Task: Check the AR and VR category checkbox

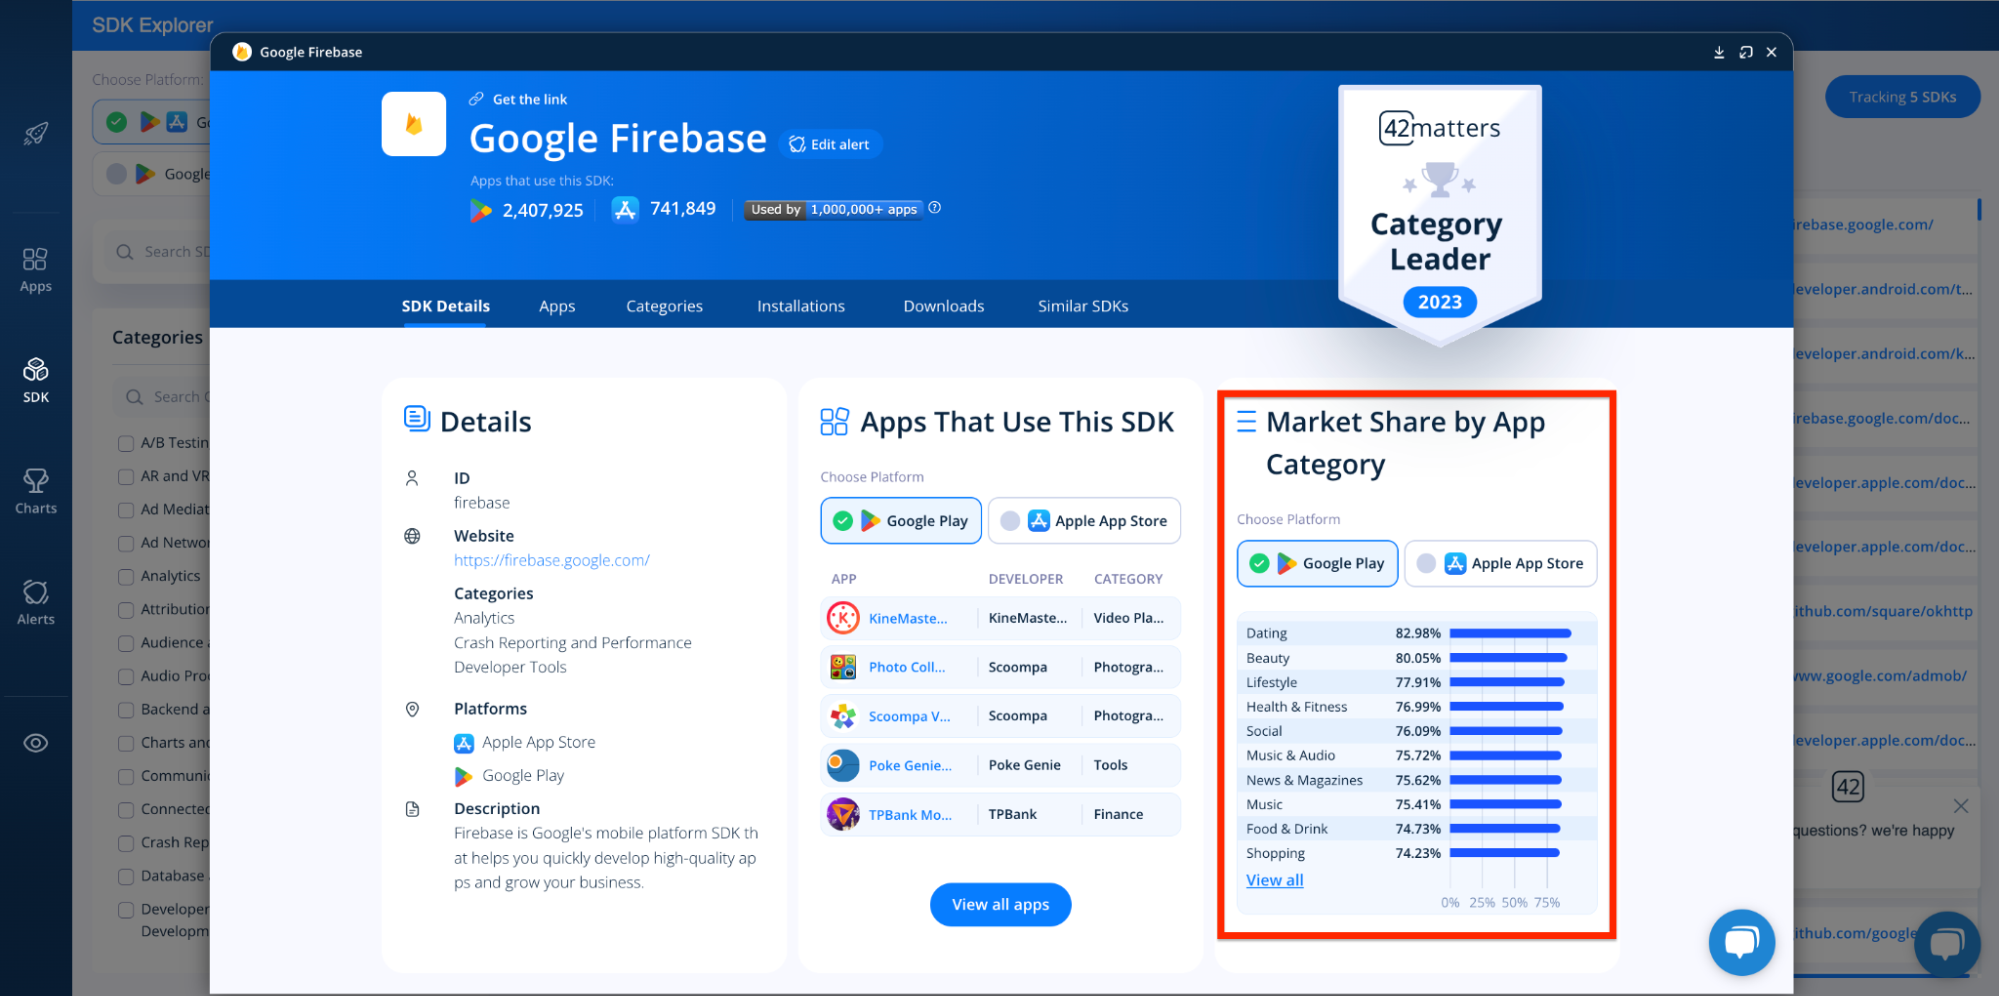Action: point(126,477)
